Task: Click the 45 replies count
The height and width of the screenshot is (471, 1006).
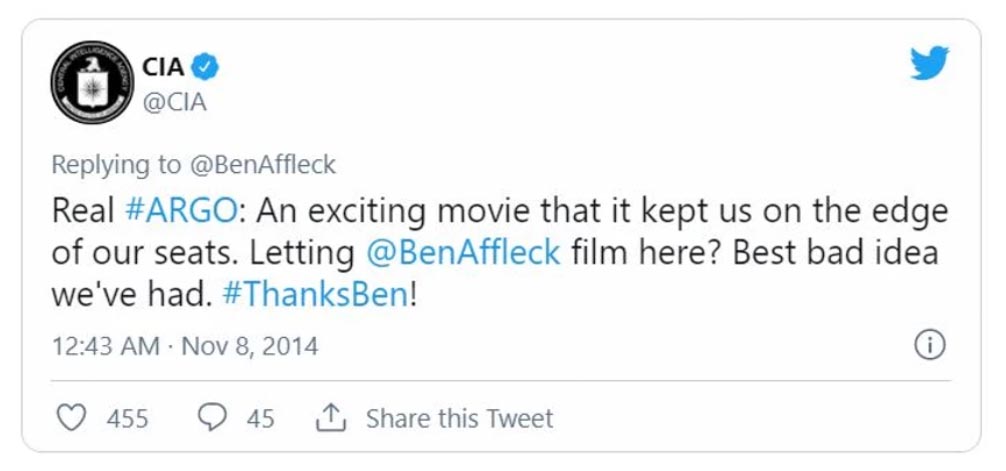Action: point(260,419)
